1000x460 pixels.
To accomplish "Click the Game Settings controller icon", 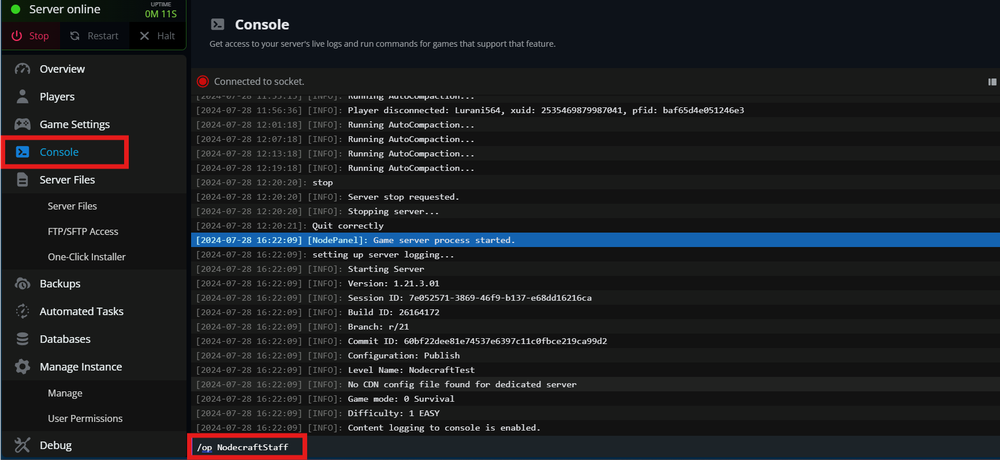I will [22, 125].
